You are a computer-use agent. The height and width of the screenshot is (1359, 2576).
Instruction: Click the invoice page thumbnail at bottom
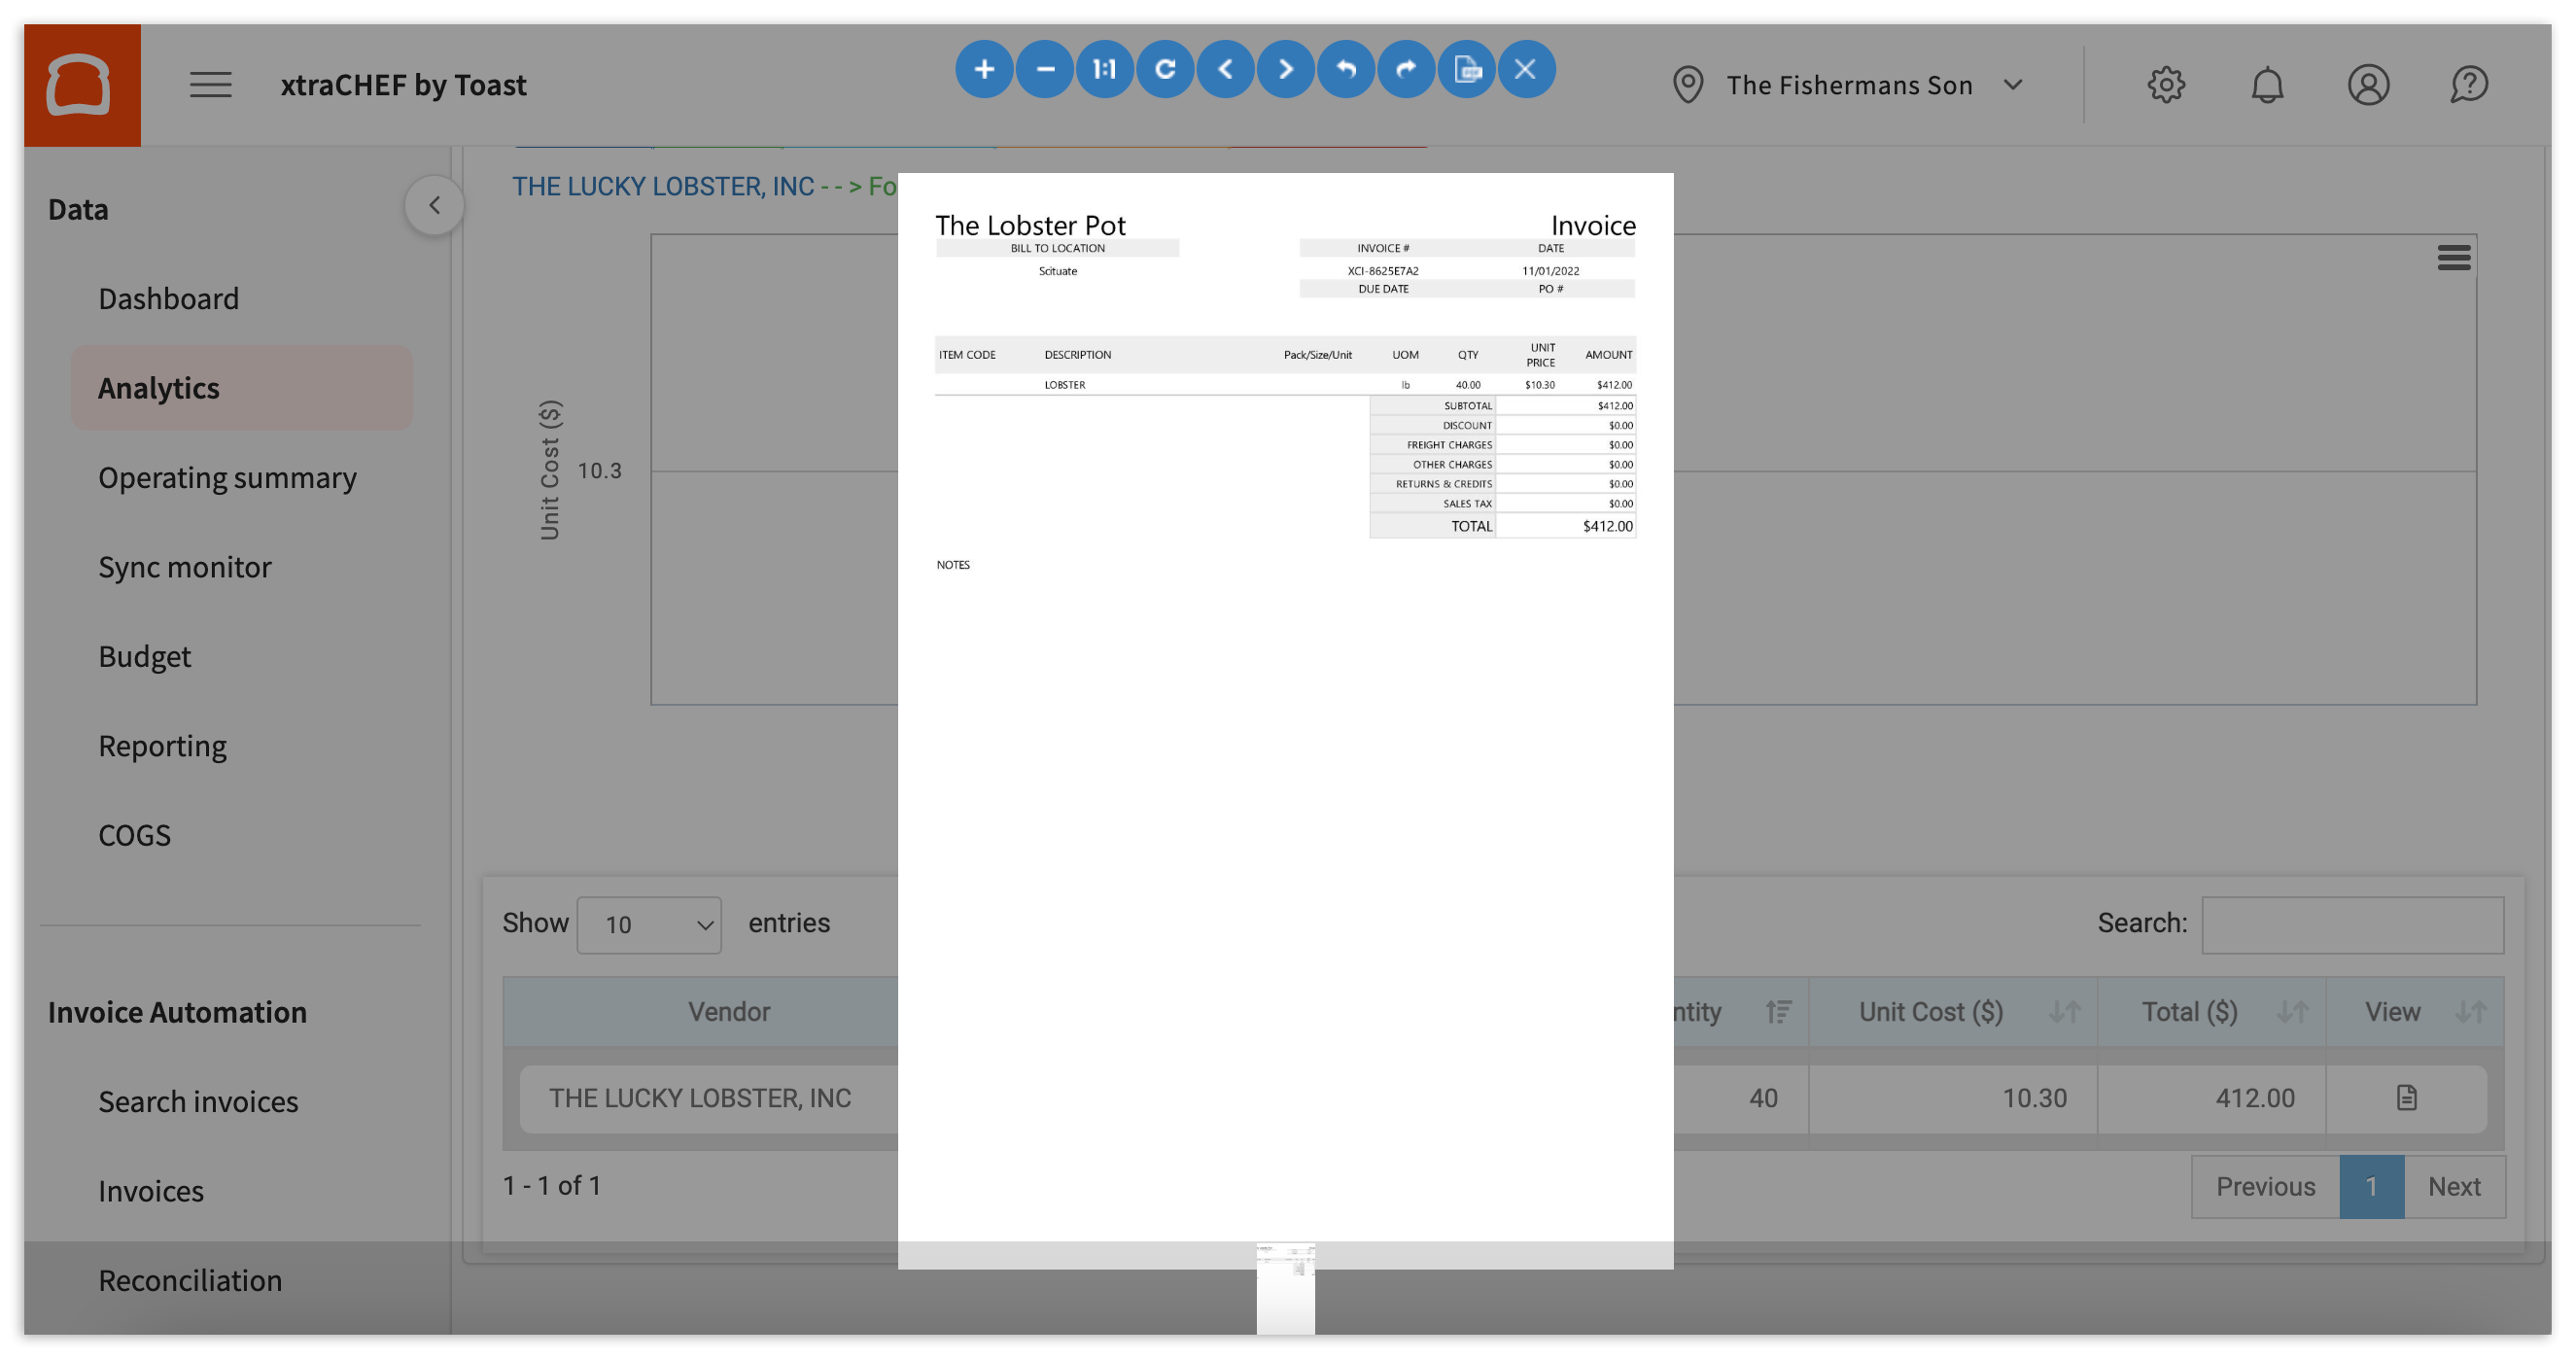[x=1285, y=1288]
